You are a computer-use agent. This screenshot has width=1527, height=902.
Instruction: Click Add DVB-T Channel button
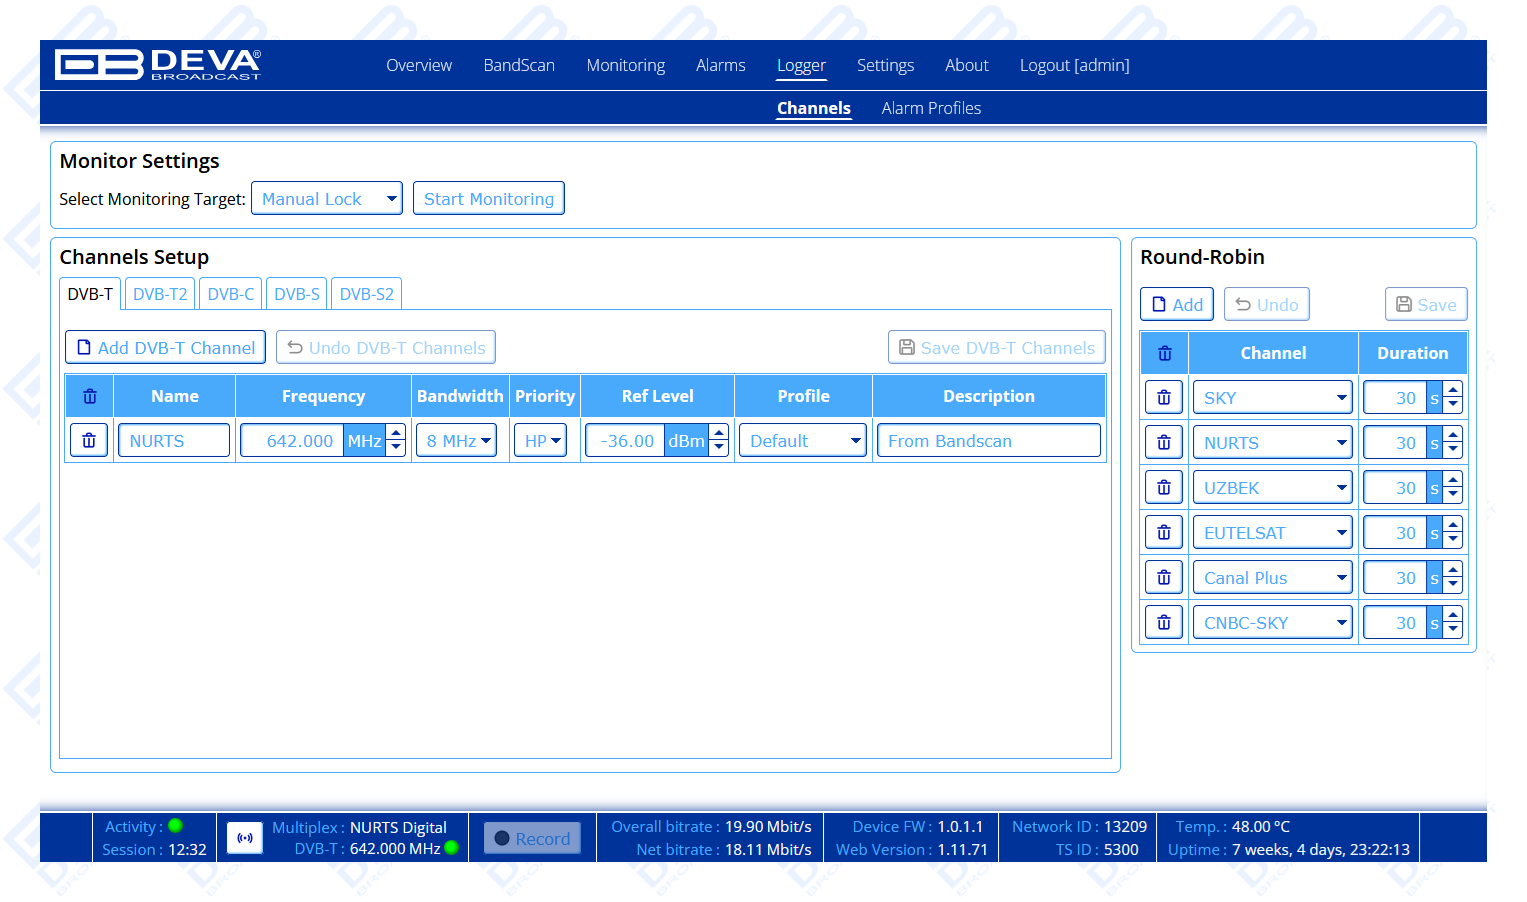pyautogui.click(x=165, y=347)
